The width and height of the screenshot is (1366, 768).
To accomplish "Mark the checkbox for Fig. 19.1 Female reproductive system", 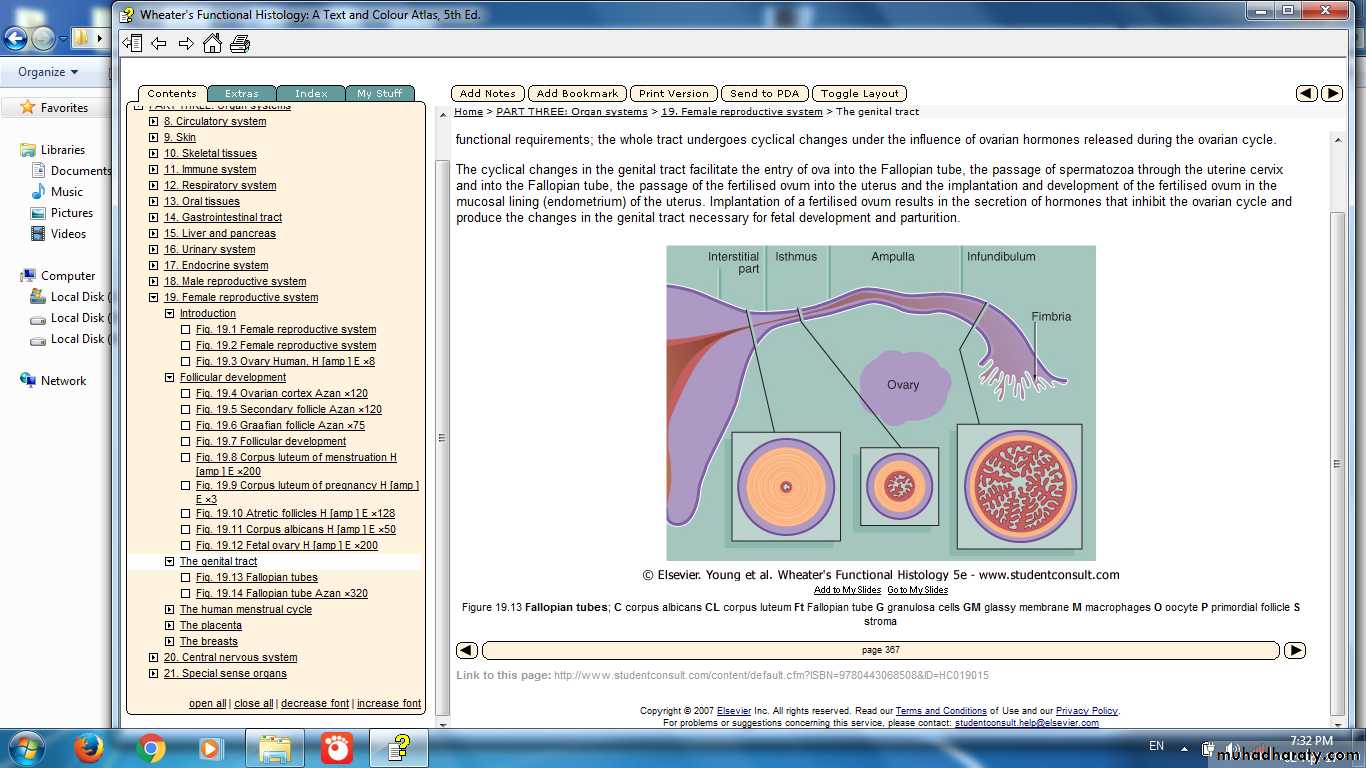I will (x=186, y=330).
